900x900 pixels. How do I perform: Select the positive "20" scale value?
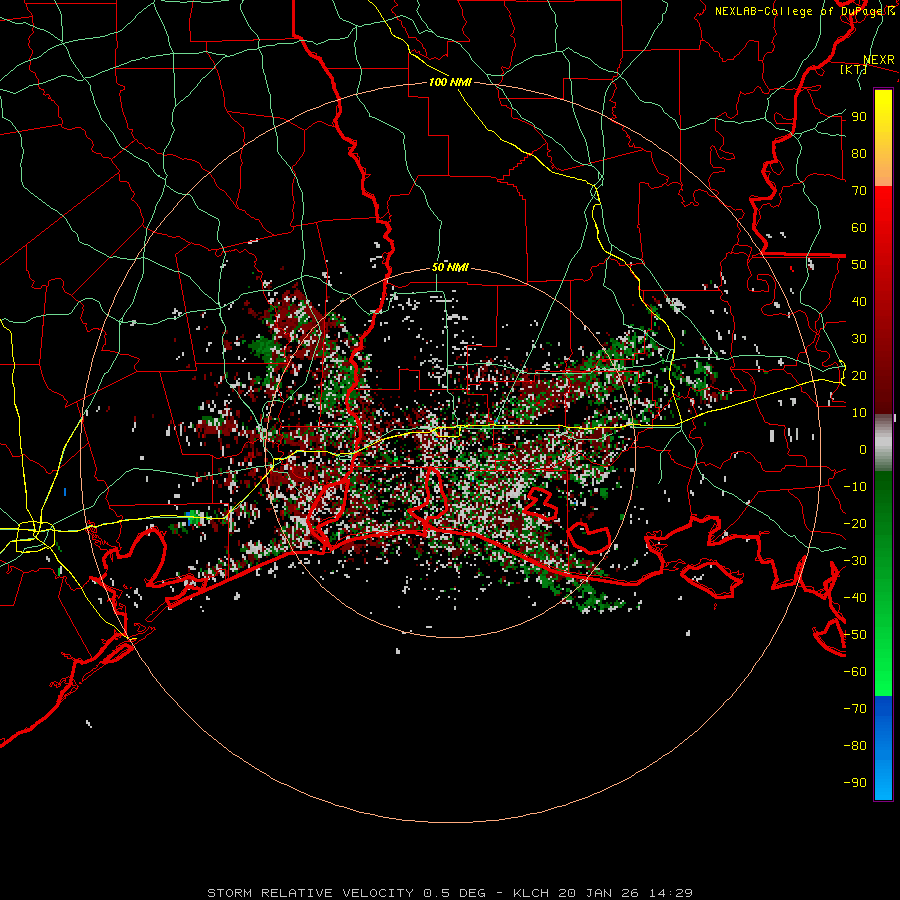pos(859,375)
